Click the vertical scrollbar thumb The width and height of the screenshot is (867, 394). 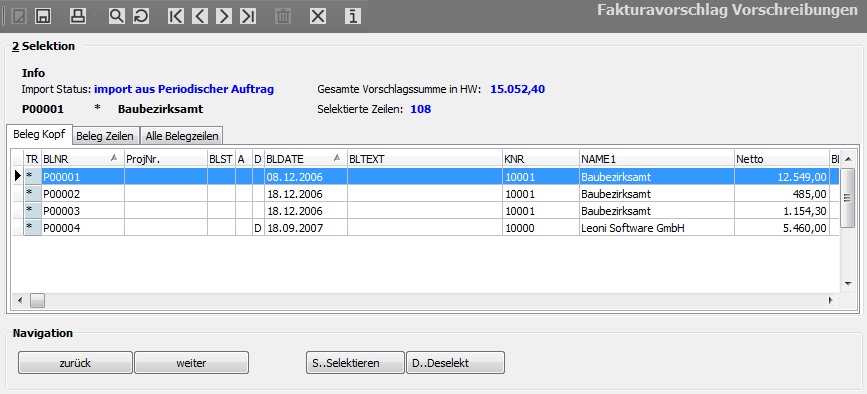coord(848,197)
